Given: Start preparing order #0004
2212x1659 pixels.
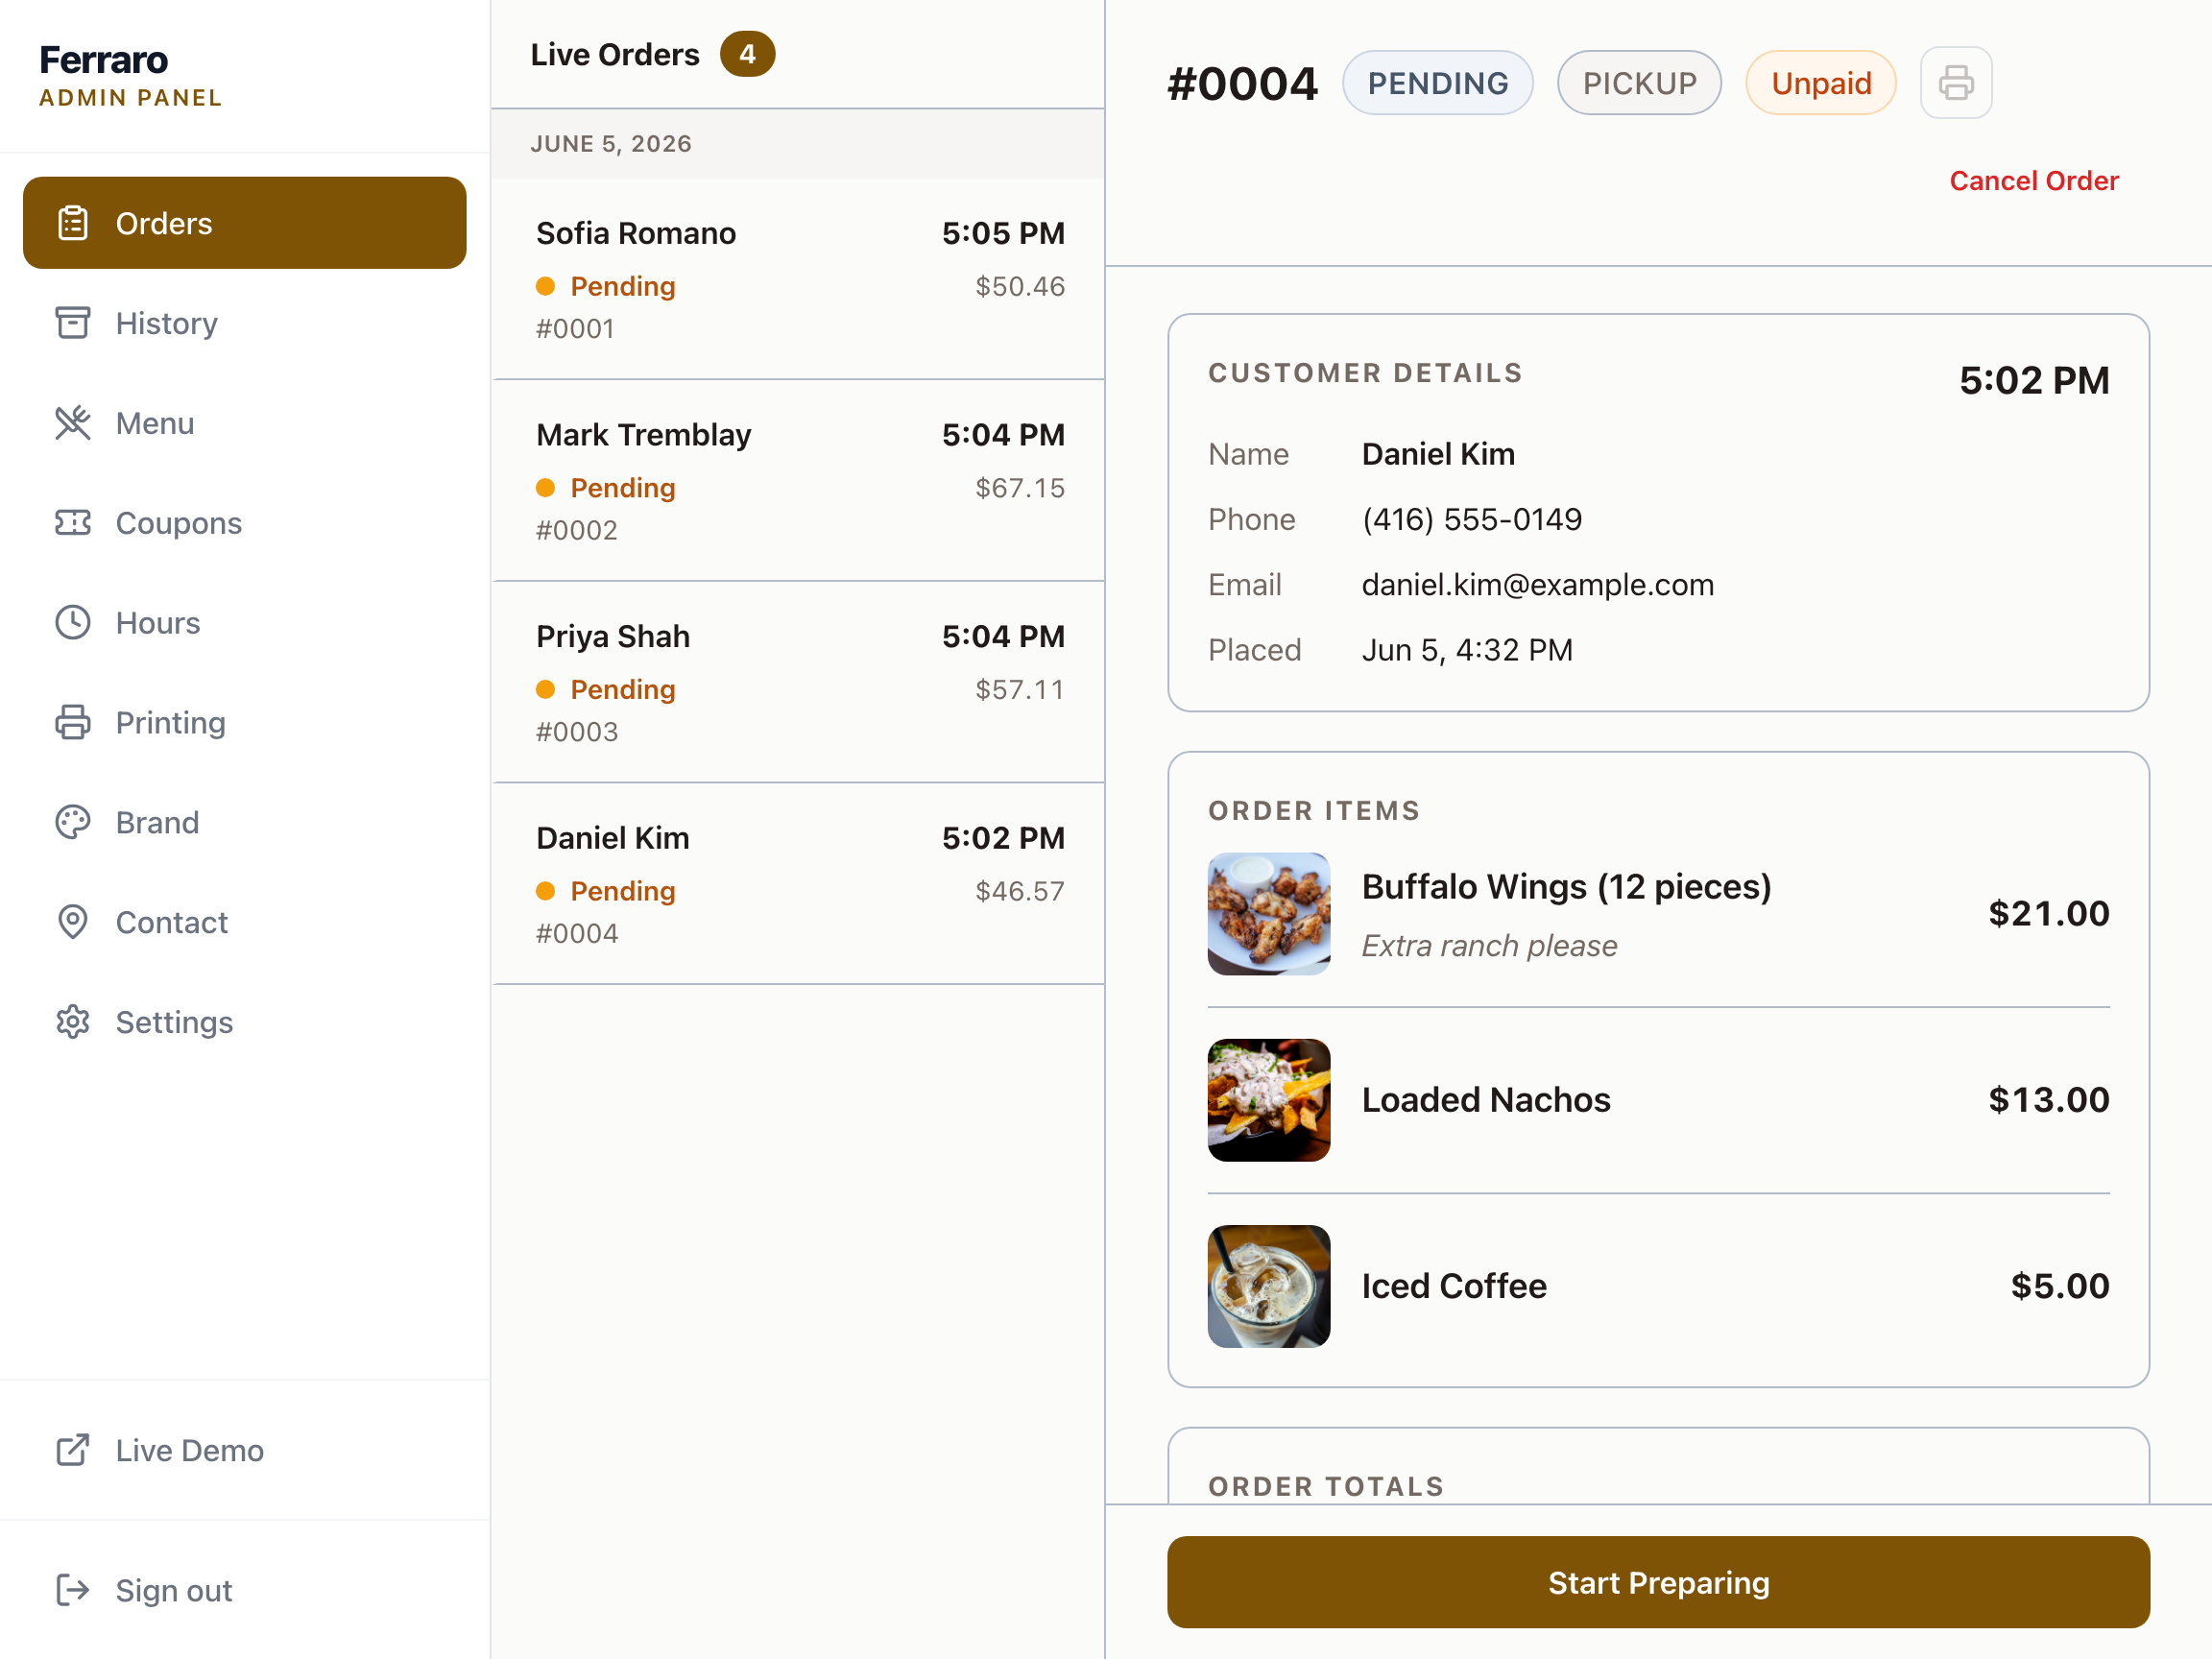Looking at the screenshot, I should point(1658,1582).
